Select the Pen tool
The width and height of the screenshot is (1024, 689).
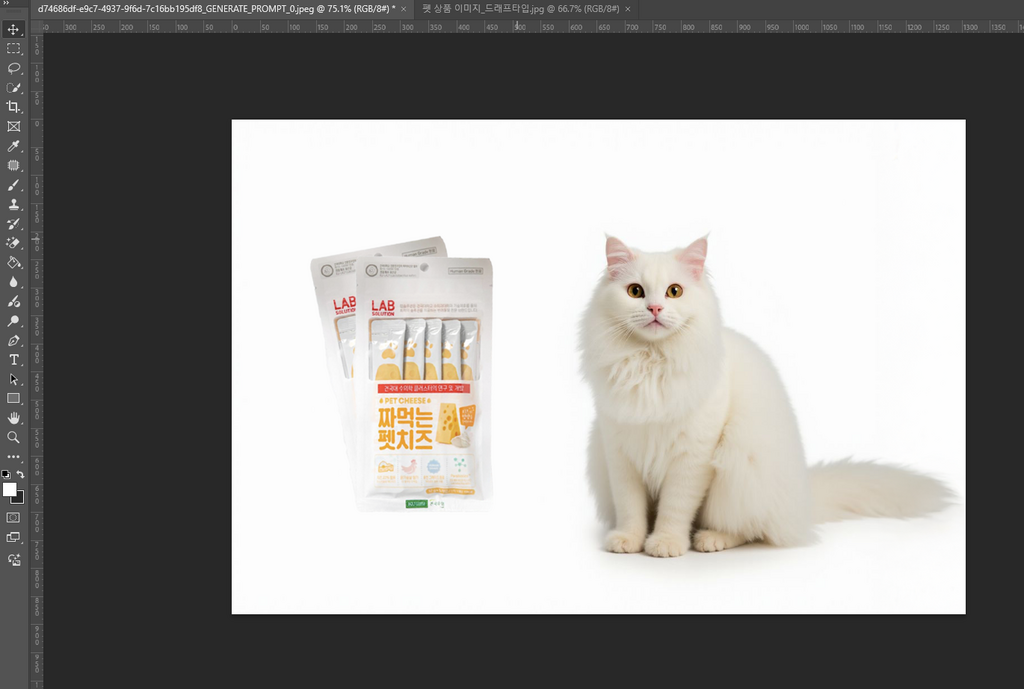click(x=13, y=341)
